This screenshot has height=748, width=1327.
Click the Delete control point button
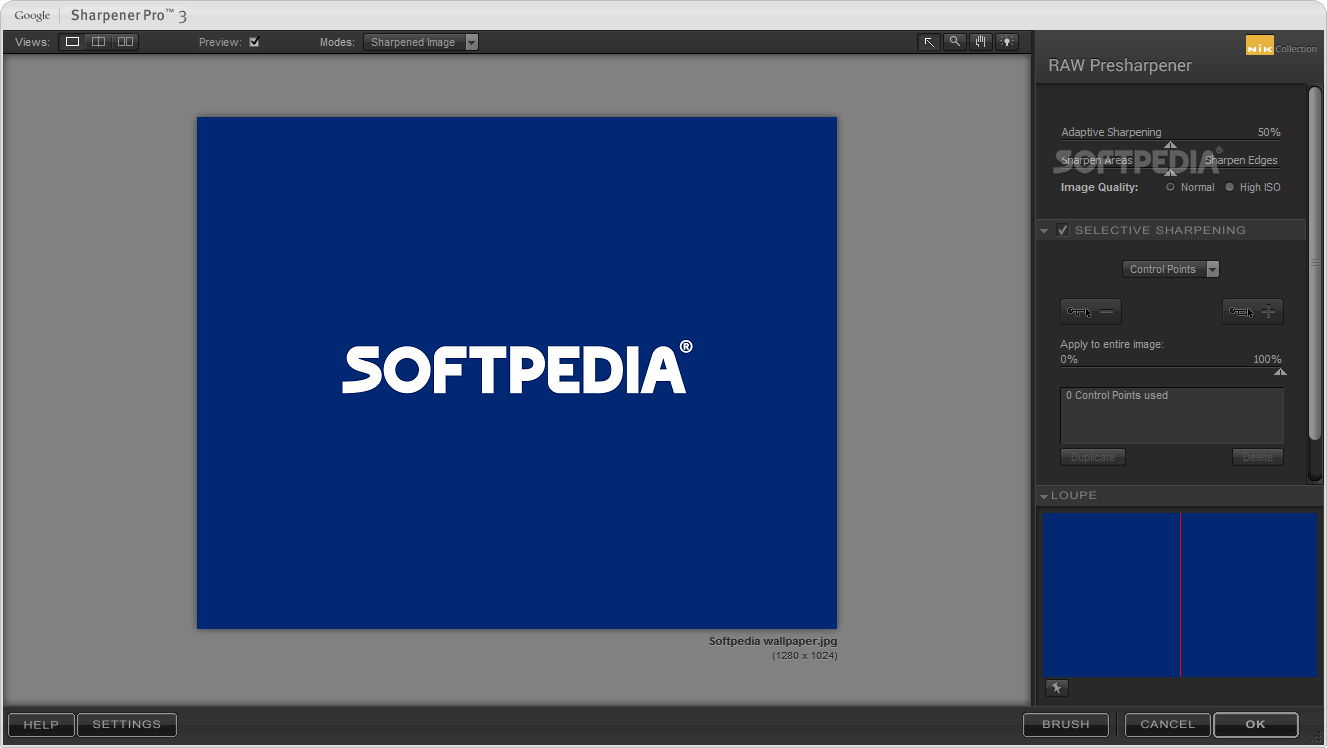pyautogui.click(x=1258, y=457)
